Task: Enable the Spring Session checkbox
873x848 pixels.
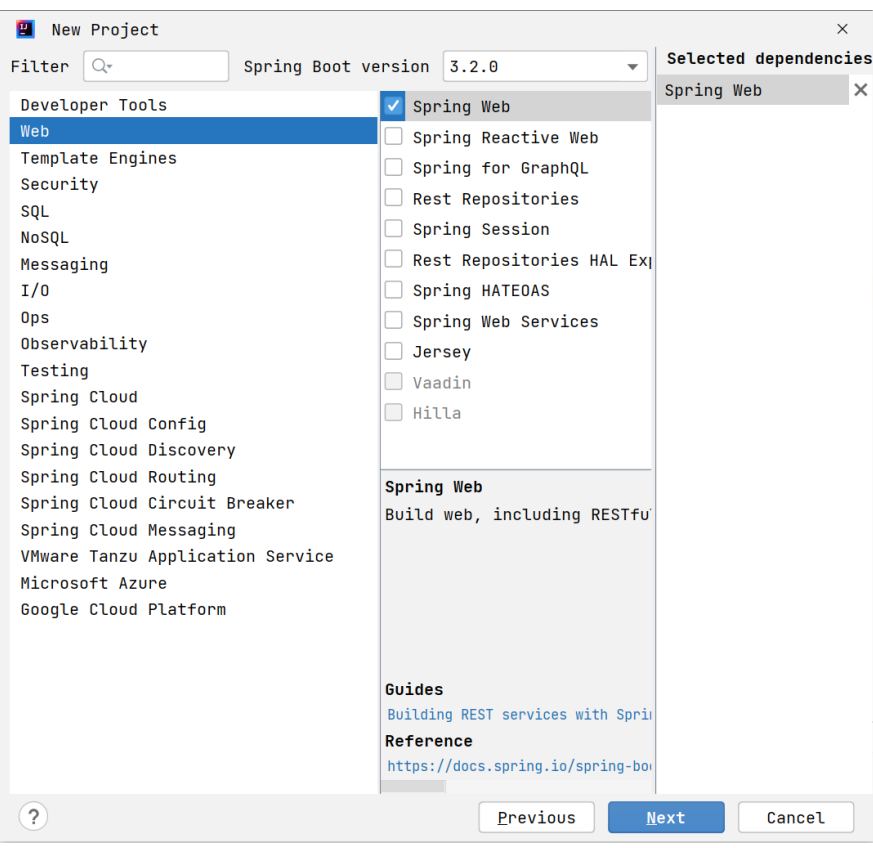Action: click(x=394, y=228)
